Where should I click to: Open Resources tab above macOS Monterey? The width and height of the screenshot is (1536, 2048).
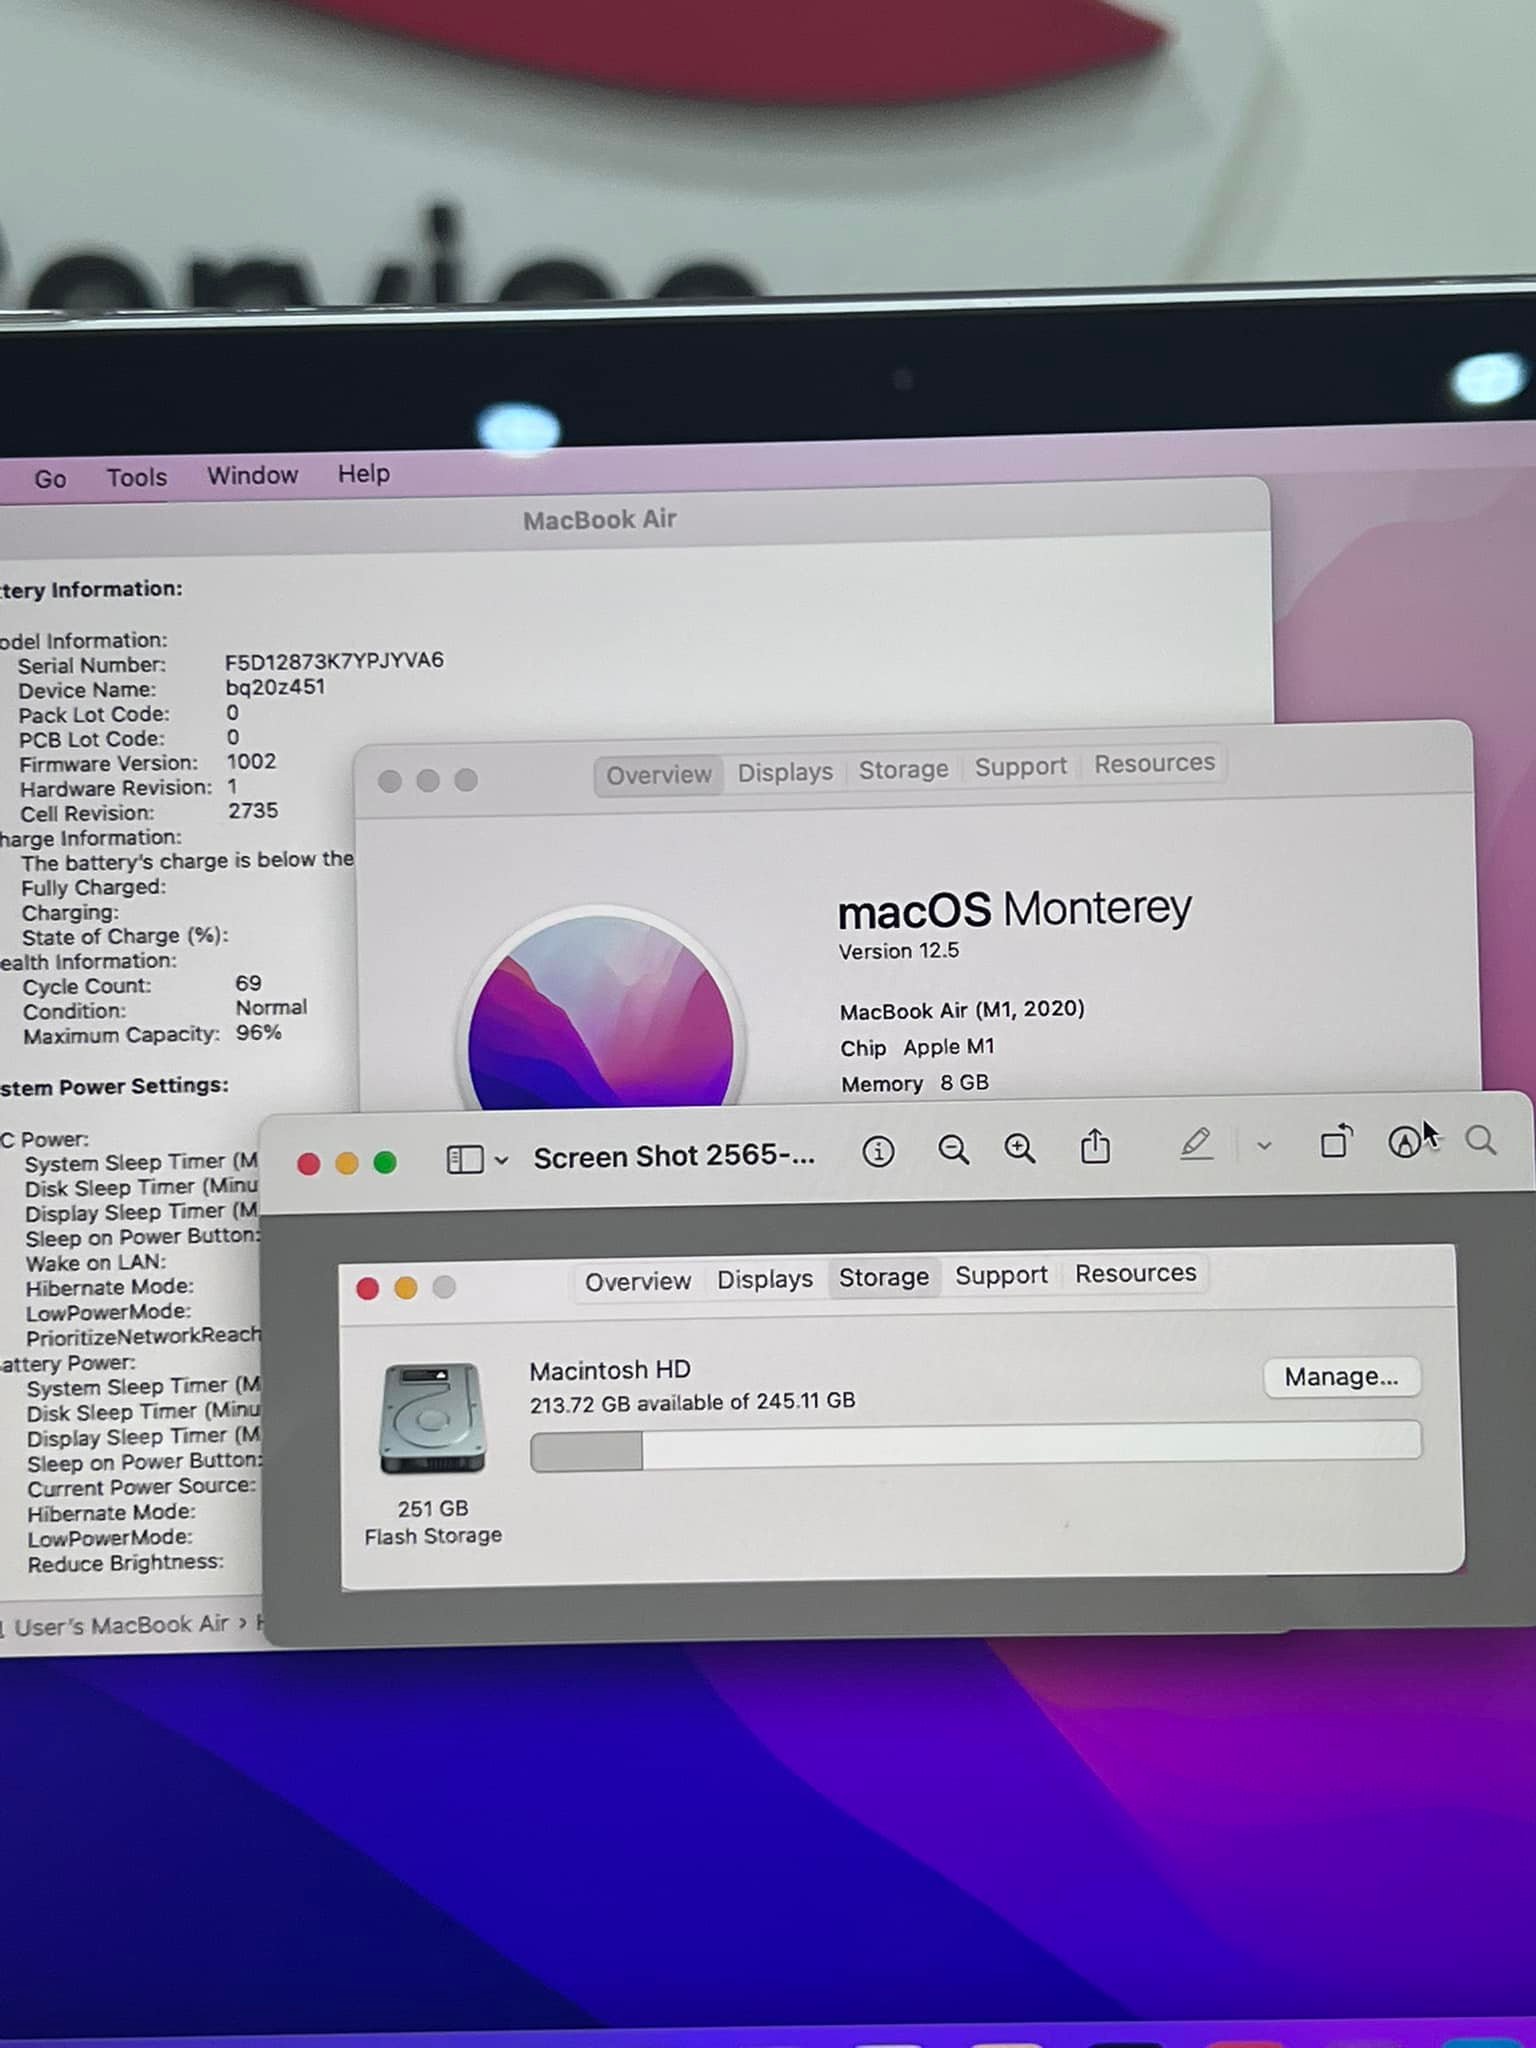point(1154,763)
